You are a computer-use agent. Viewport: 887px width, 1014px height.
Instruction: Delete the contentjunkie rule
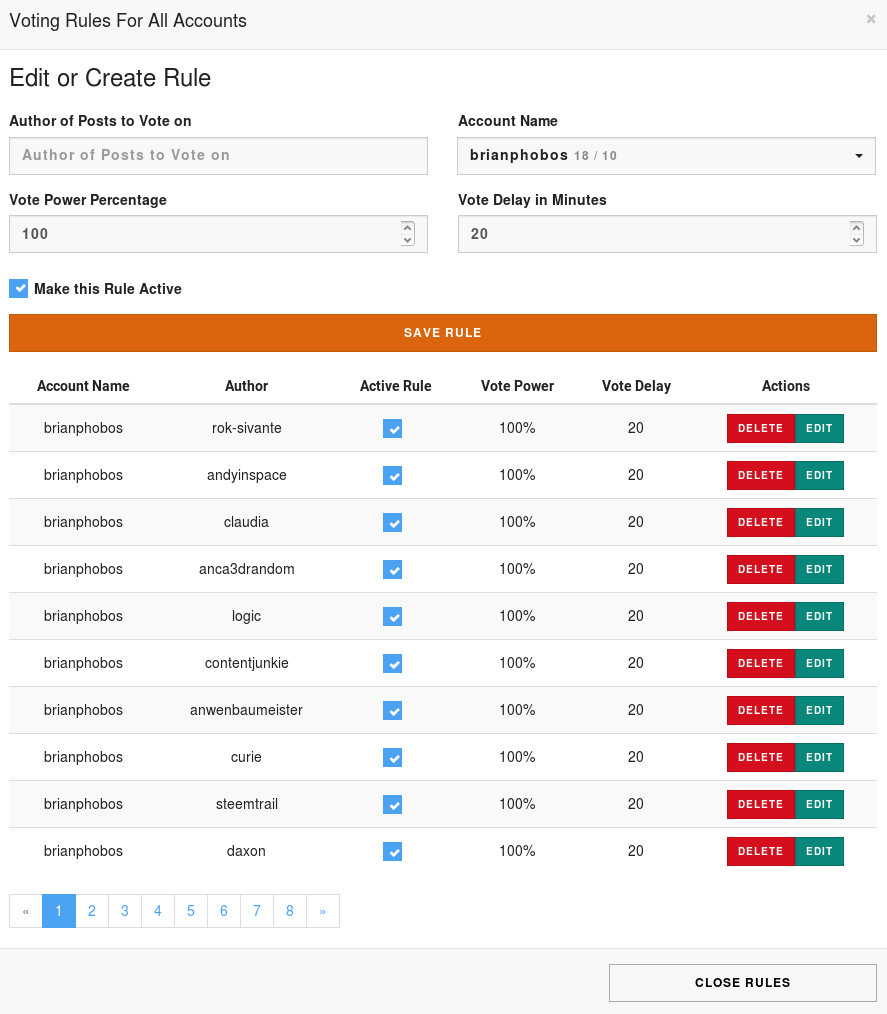(760, 663)
